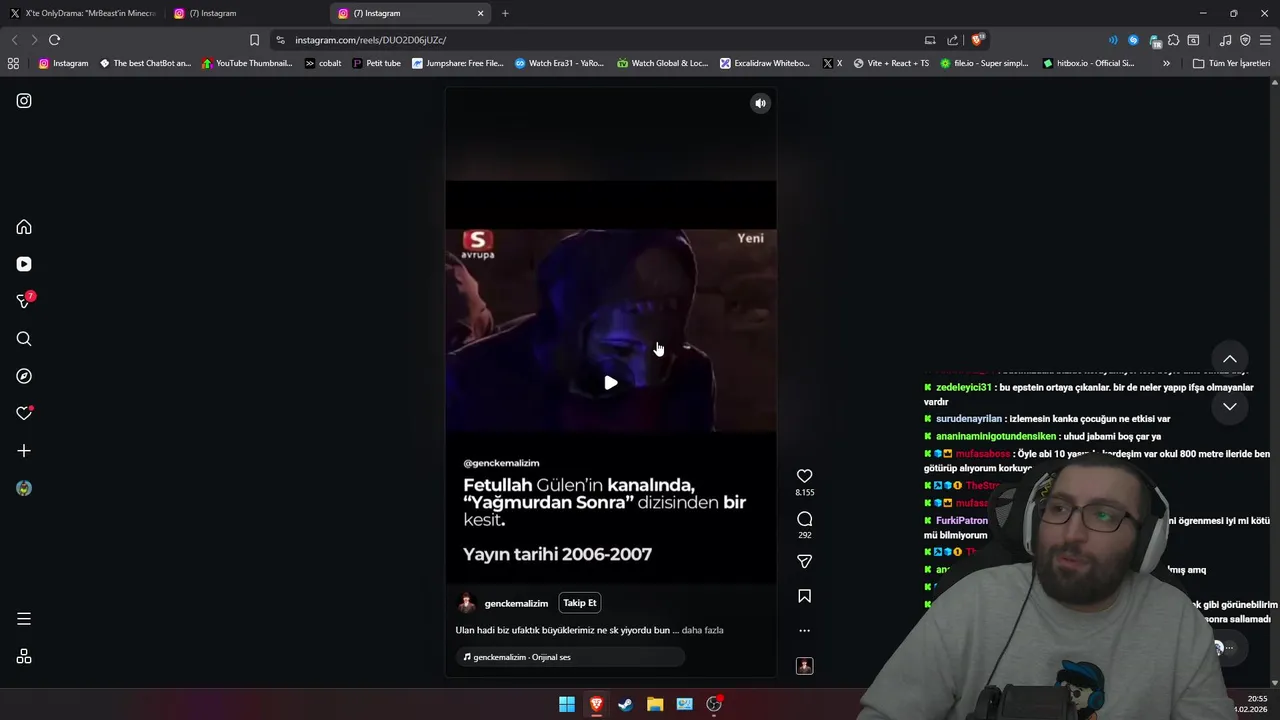Image resolution: width=1280 pixels, height=720 pixels.
Task: Open Instagram bookmark in bookmarks bar
Action: 63,63
